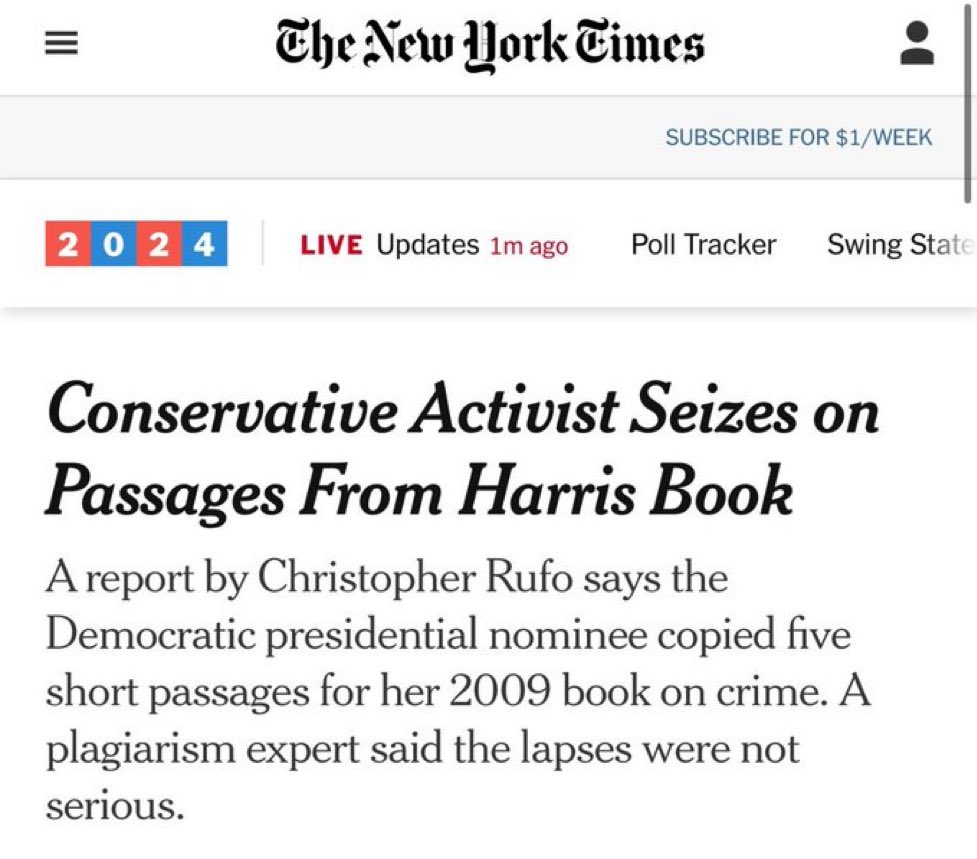Click the red number 2 tile
977x859 pixels.
point(68,244)
